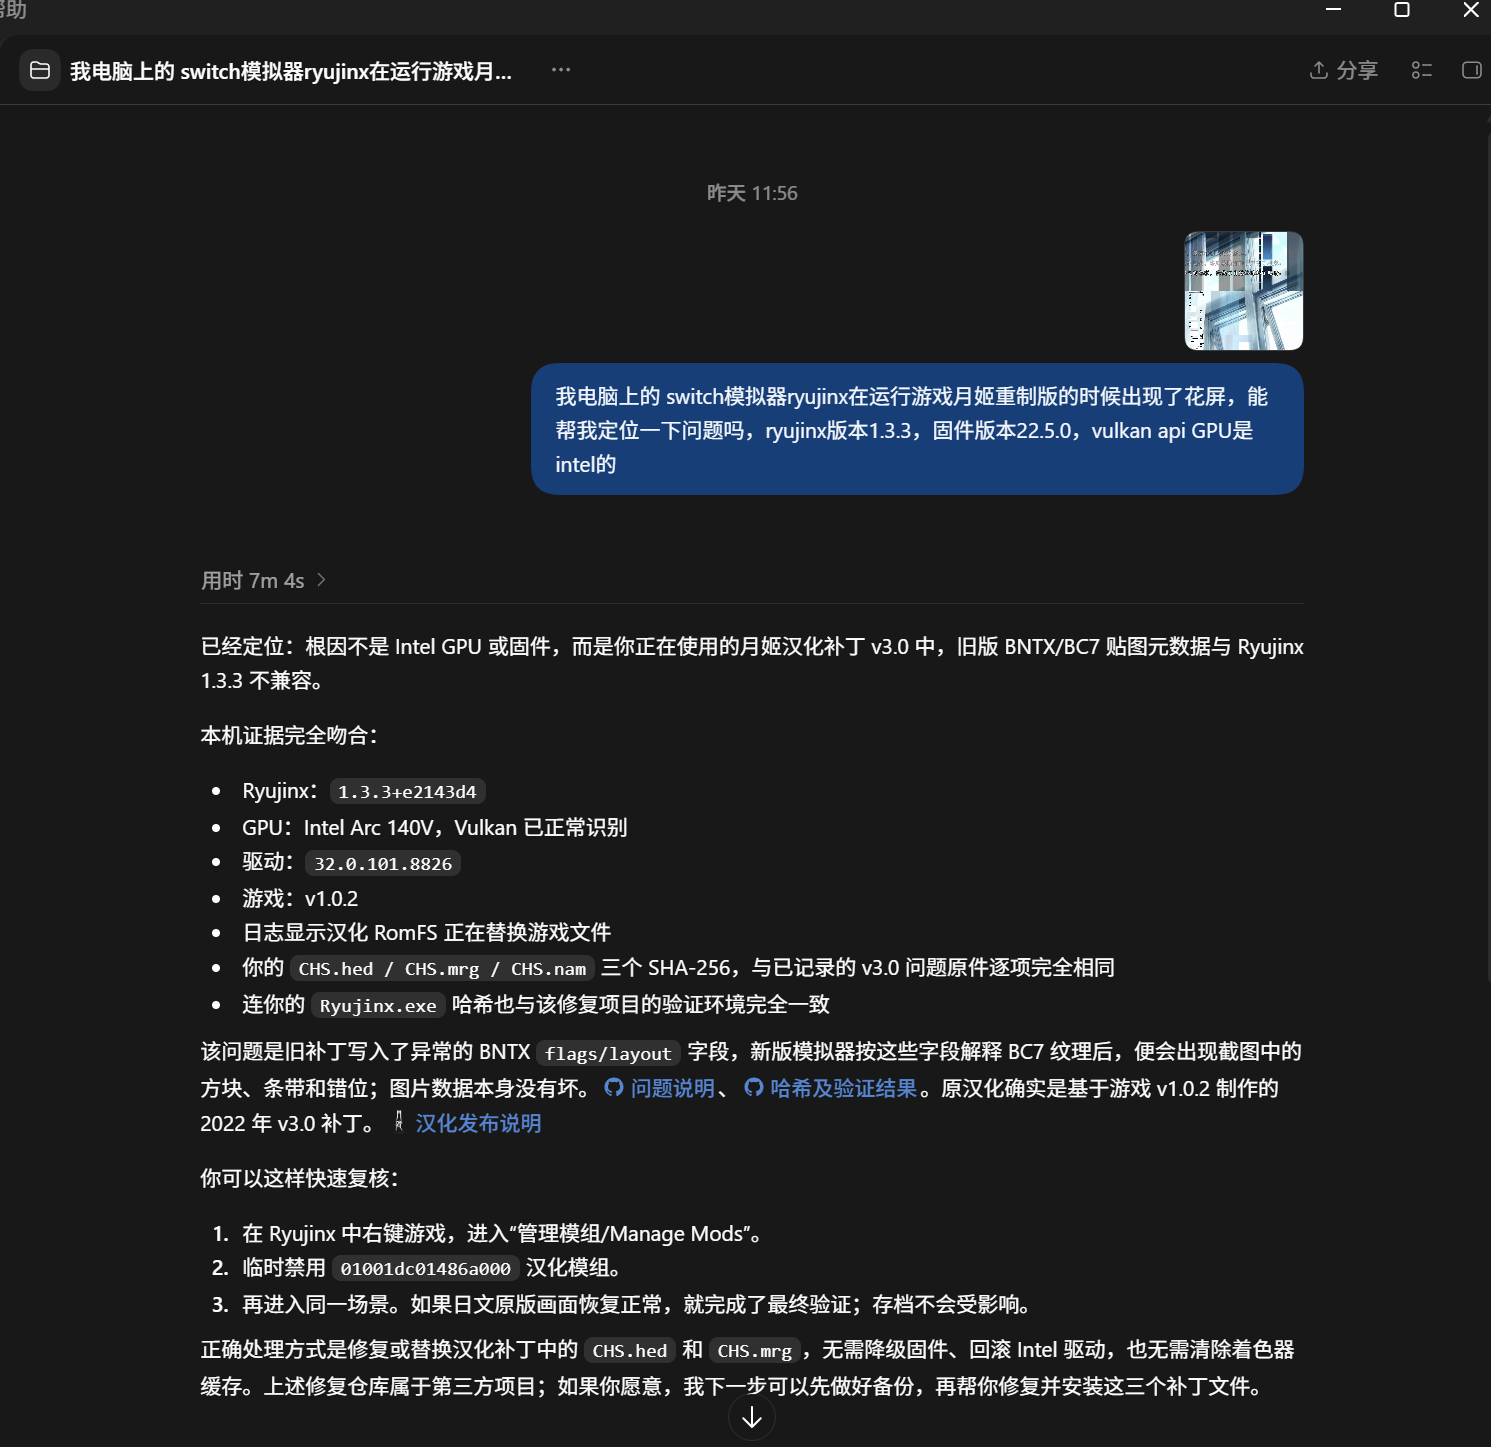Select the code text 1.3.3+e2143d4

tap(407, 791)
